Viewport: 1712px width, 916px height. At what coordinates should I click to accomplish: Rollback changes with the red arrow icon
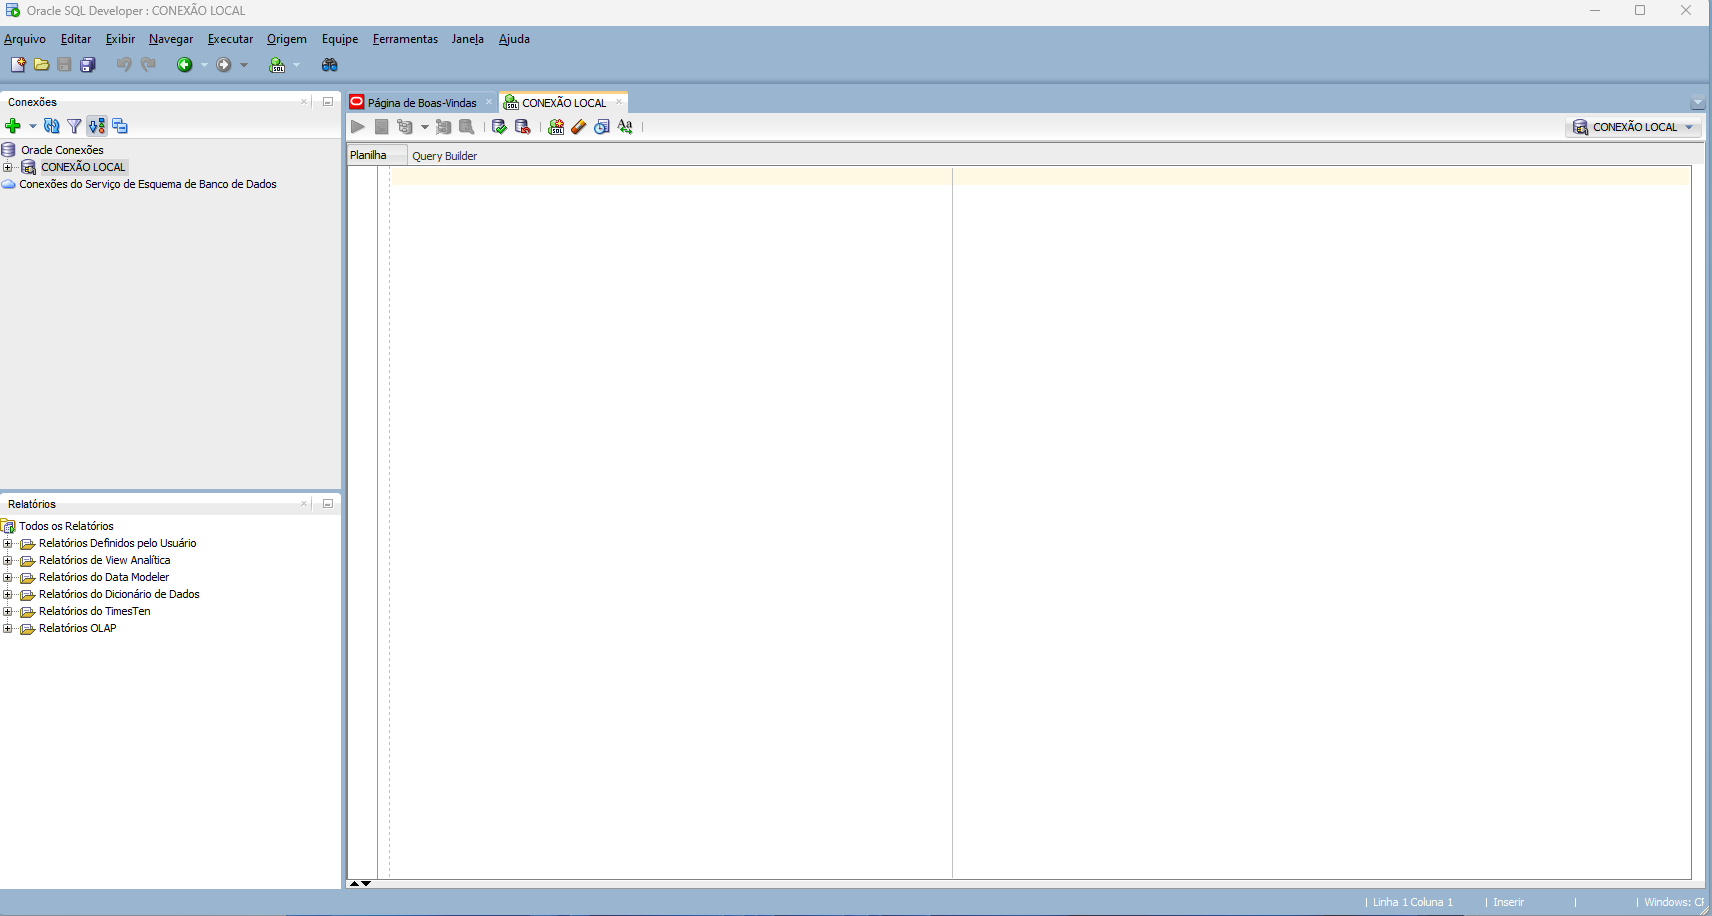click(x=522, y=127)
